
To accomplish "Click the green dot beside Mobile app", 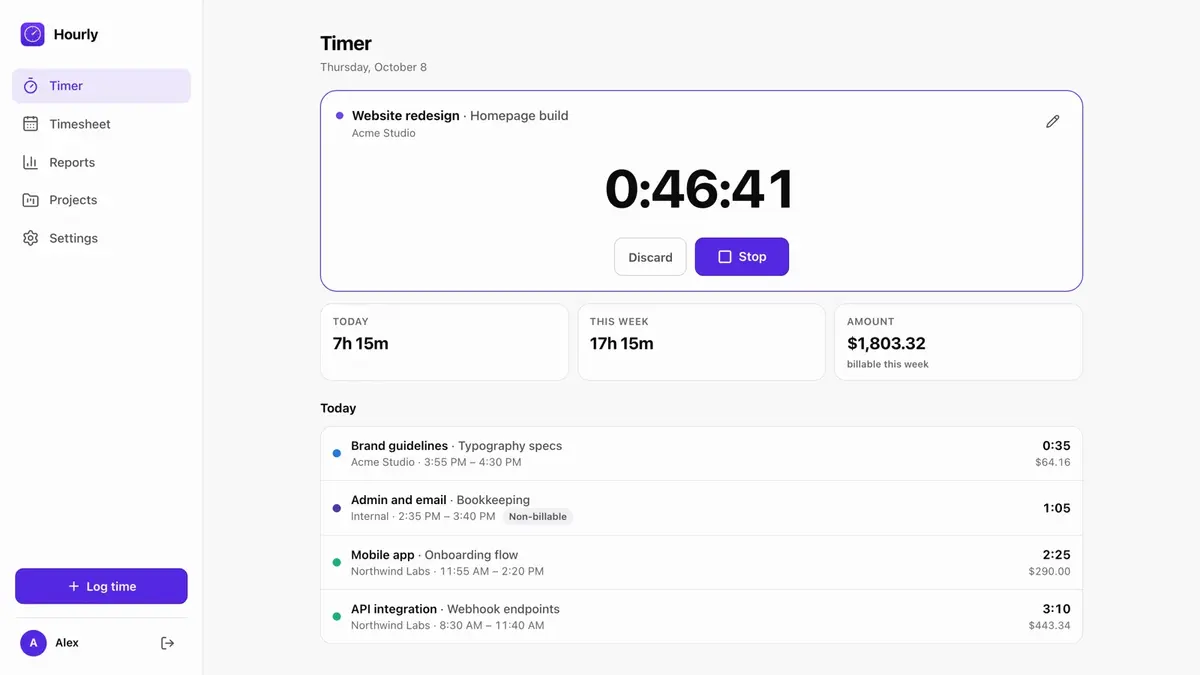I will coord(337,562).
